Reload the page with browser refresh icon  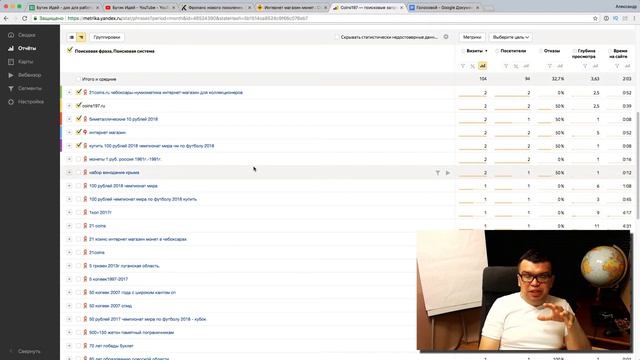tap(24, 18)
